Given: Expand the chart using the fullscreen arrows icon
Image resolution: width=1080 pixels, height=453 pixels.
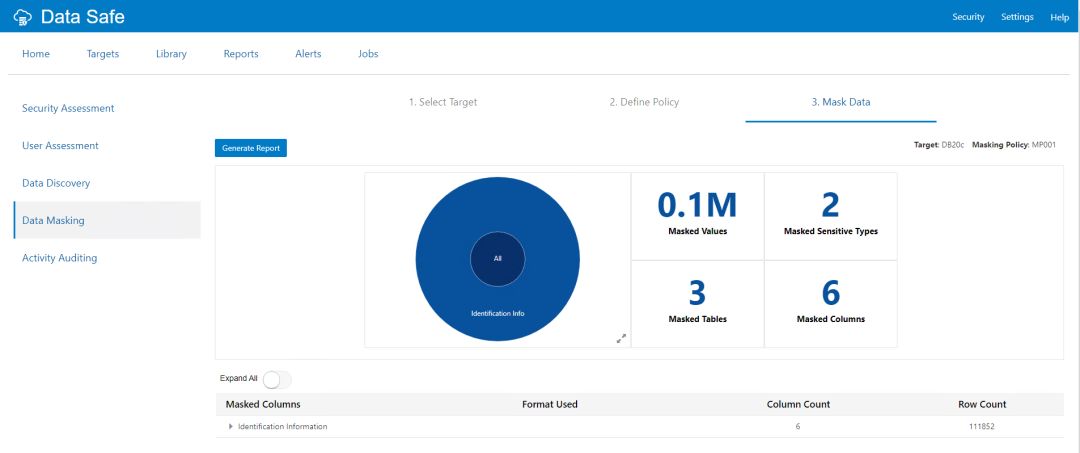Looking at the screenshot, I should pos(621,338).
